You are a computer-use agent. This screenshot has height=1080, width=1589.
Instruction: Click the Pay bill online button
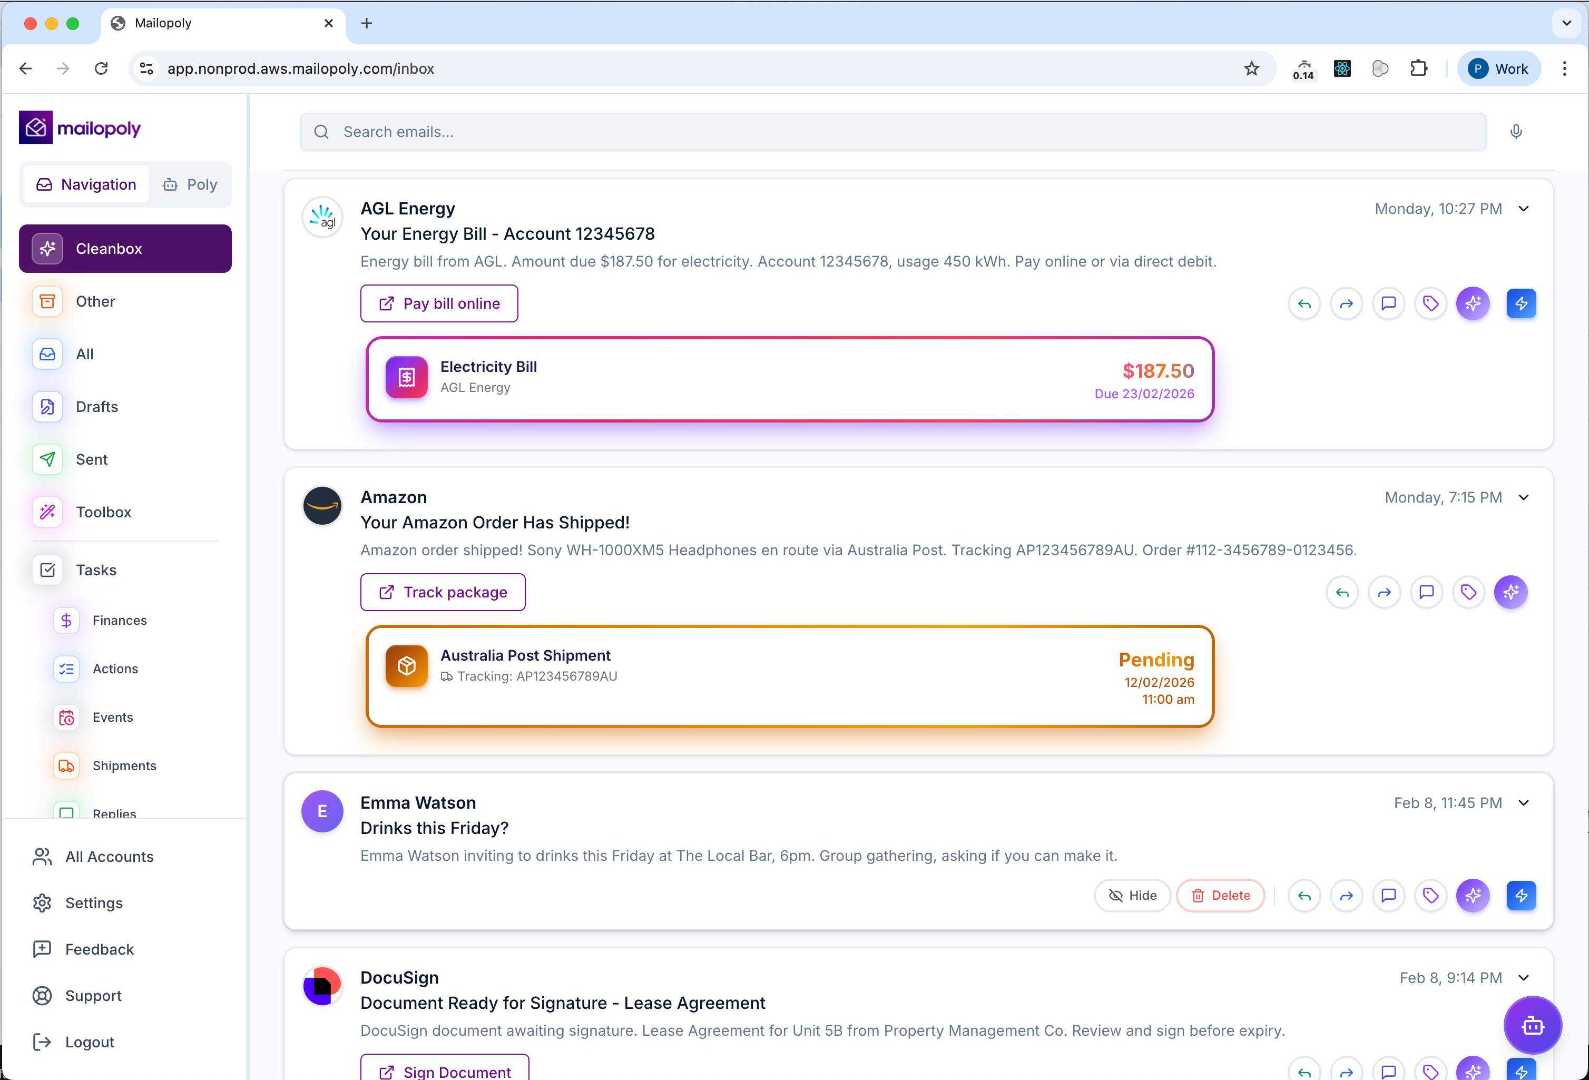(439, 304)
